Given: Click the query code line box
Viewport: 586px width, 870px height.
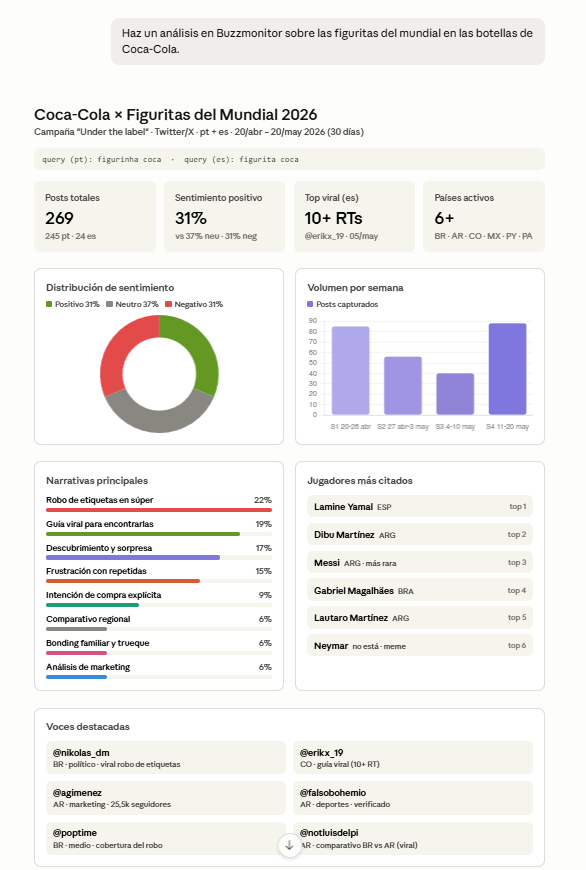Looking at the screenshot, I should pos(289,159).
